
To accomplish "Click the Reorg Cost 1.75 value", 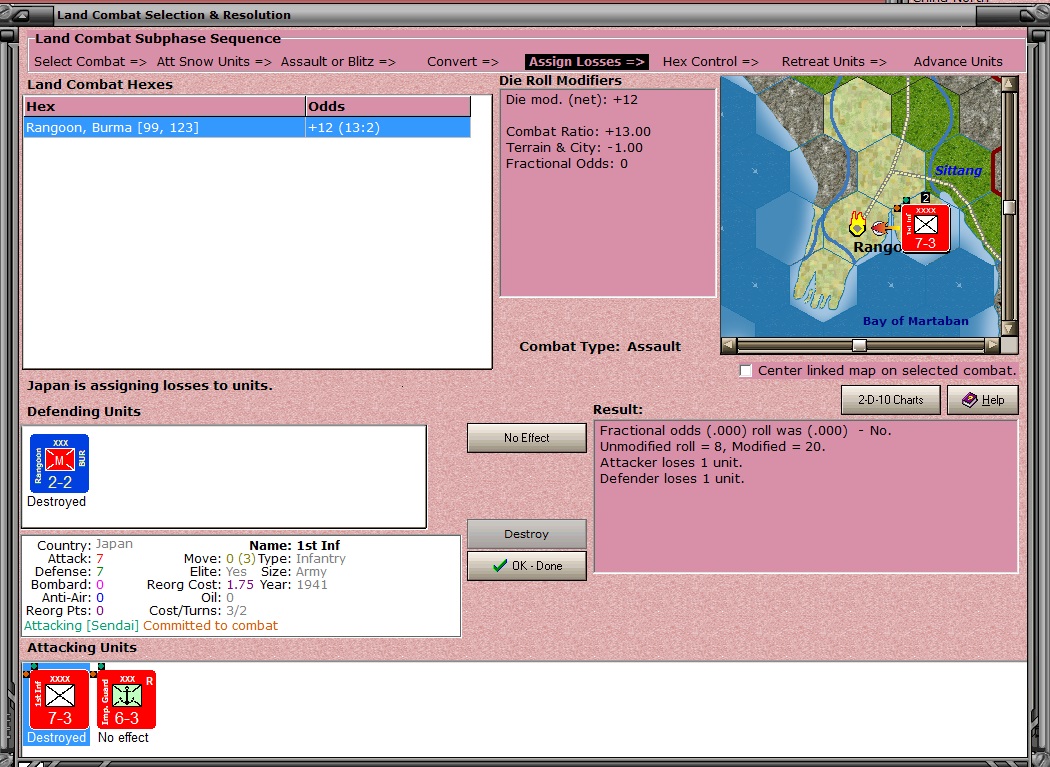I will pyautogui.click(x=240, y=585).
